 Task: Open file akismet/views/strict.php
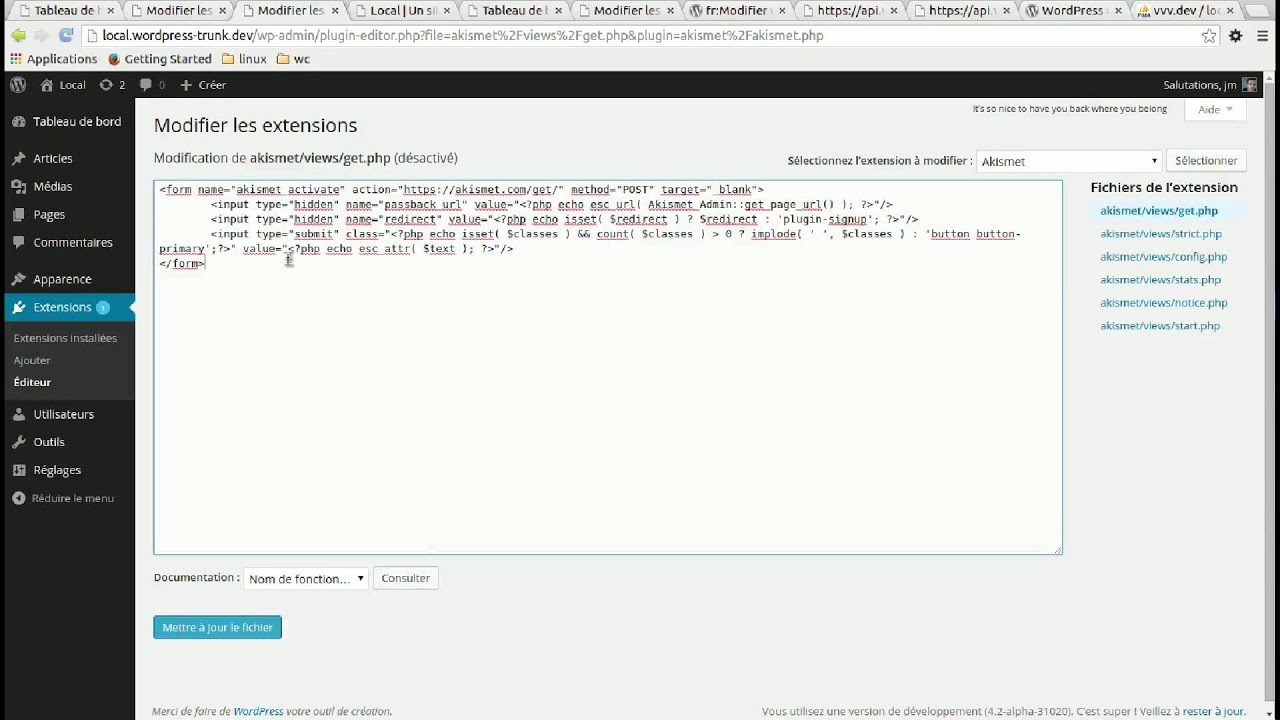pyautogui.click(x=1161, y=234)
